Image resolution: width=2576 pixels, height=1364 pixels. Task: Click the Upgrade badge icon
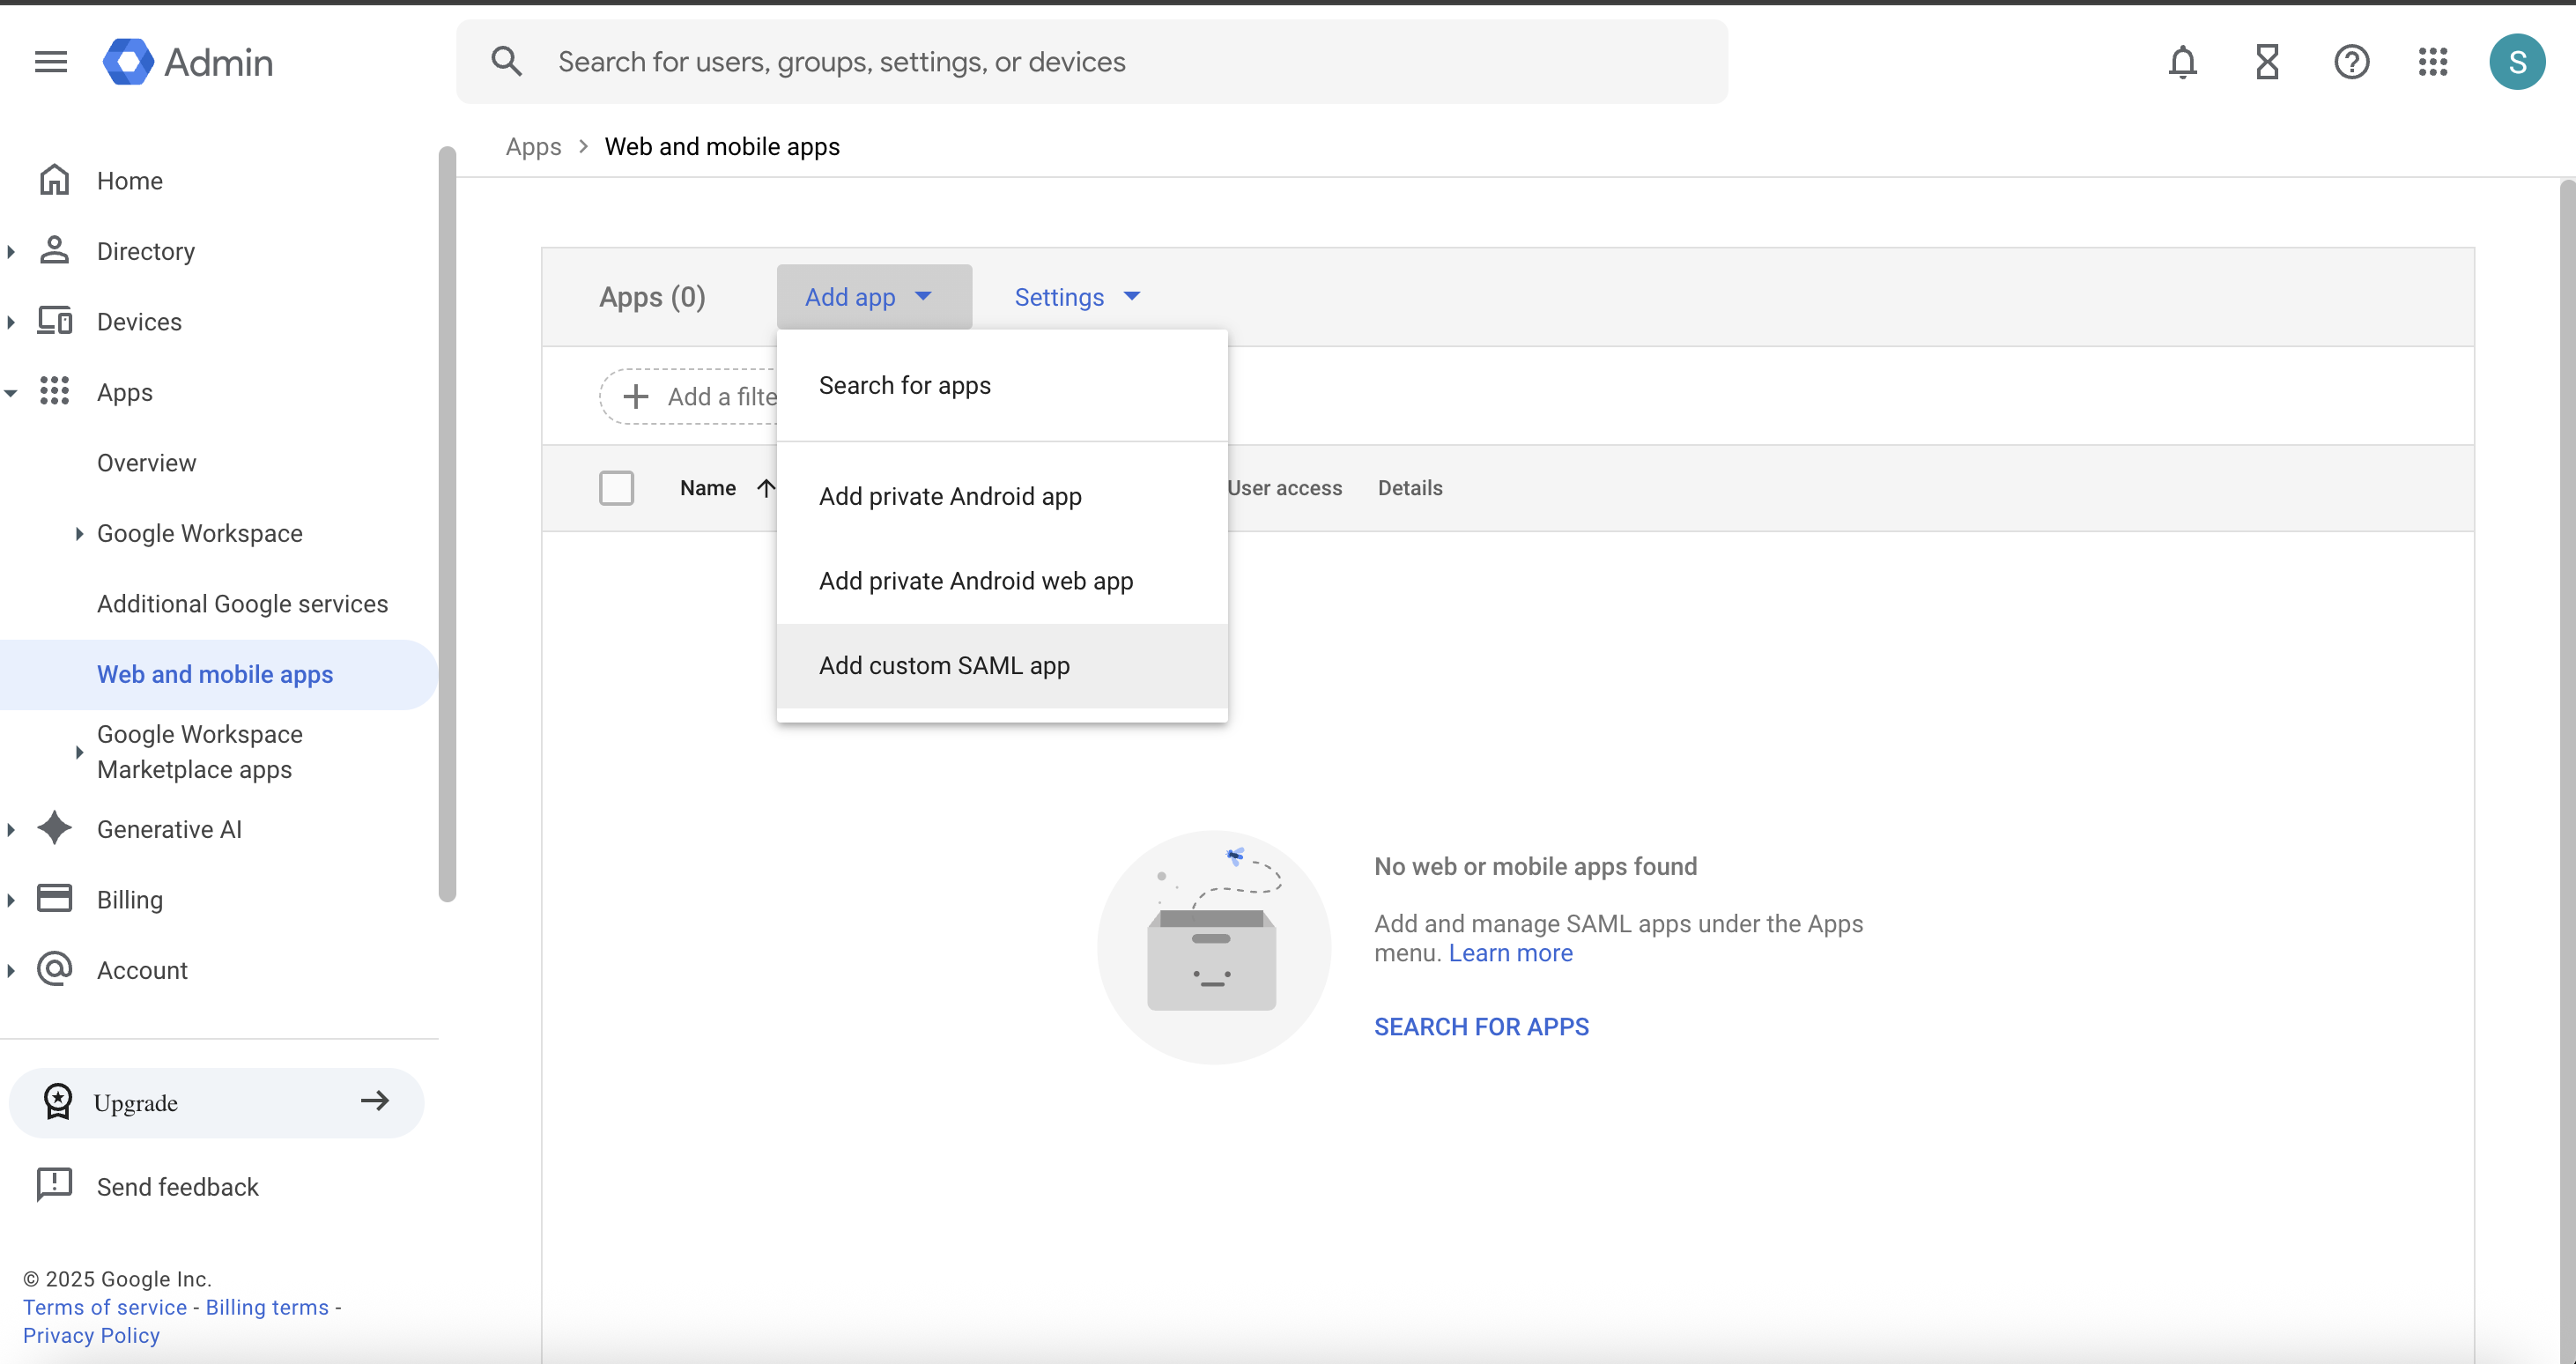tap(58, 1102)
